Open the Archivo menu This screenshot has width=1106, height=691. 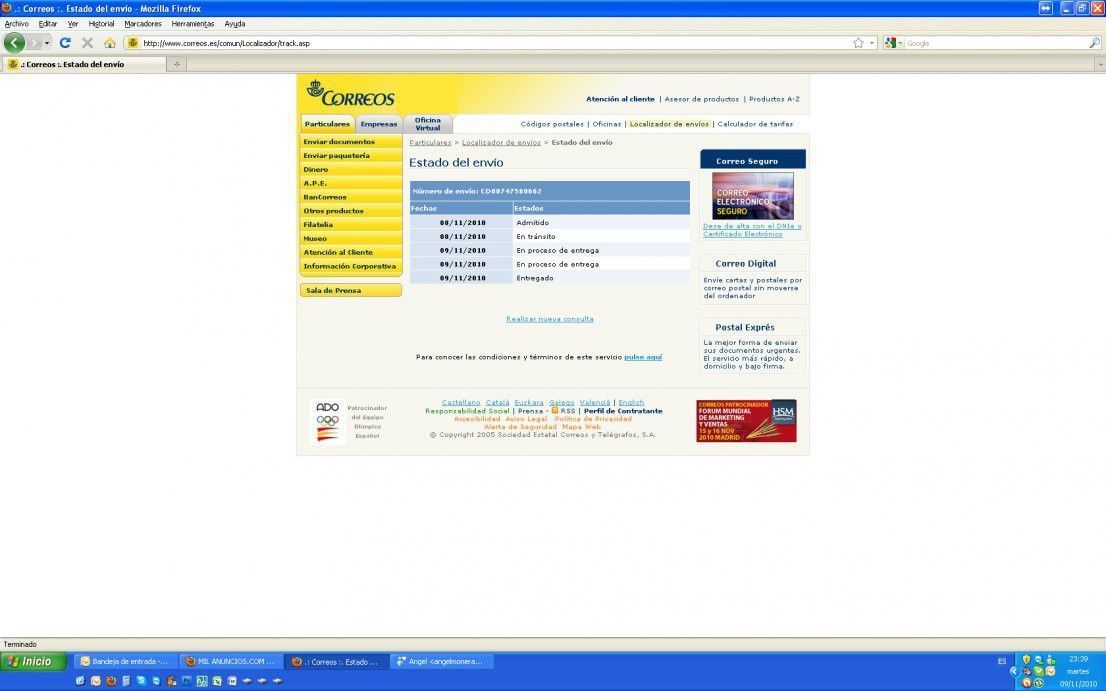click(x=17, y=24)
